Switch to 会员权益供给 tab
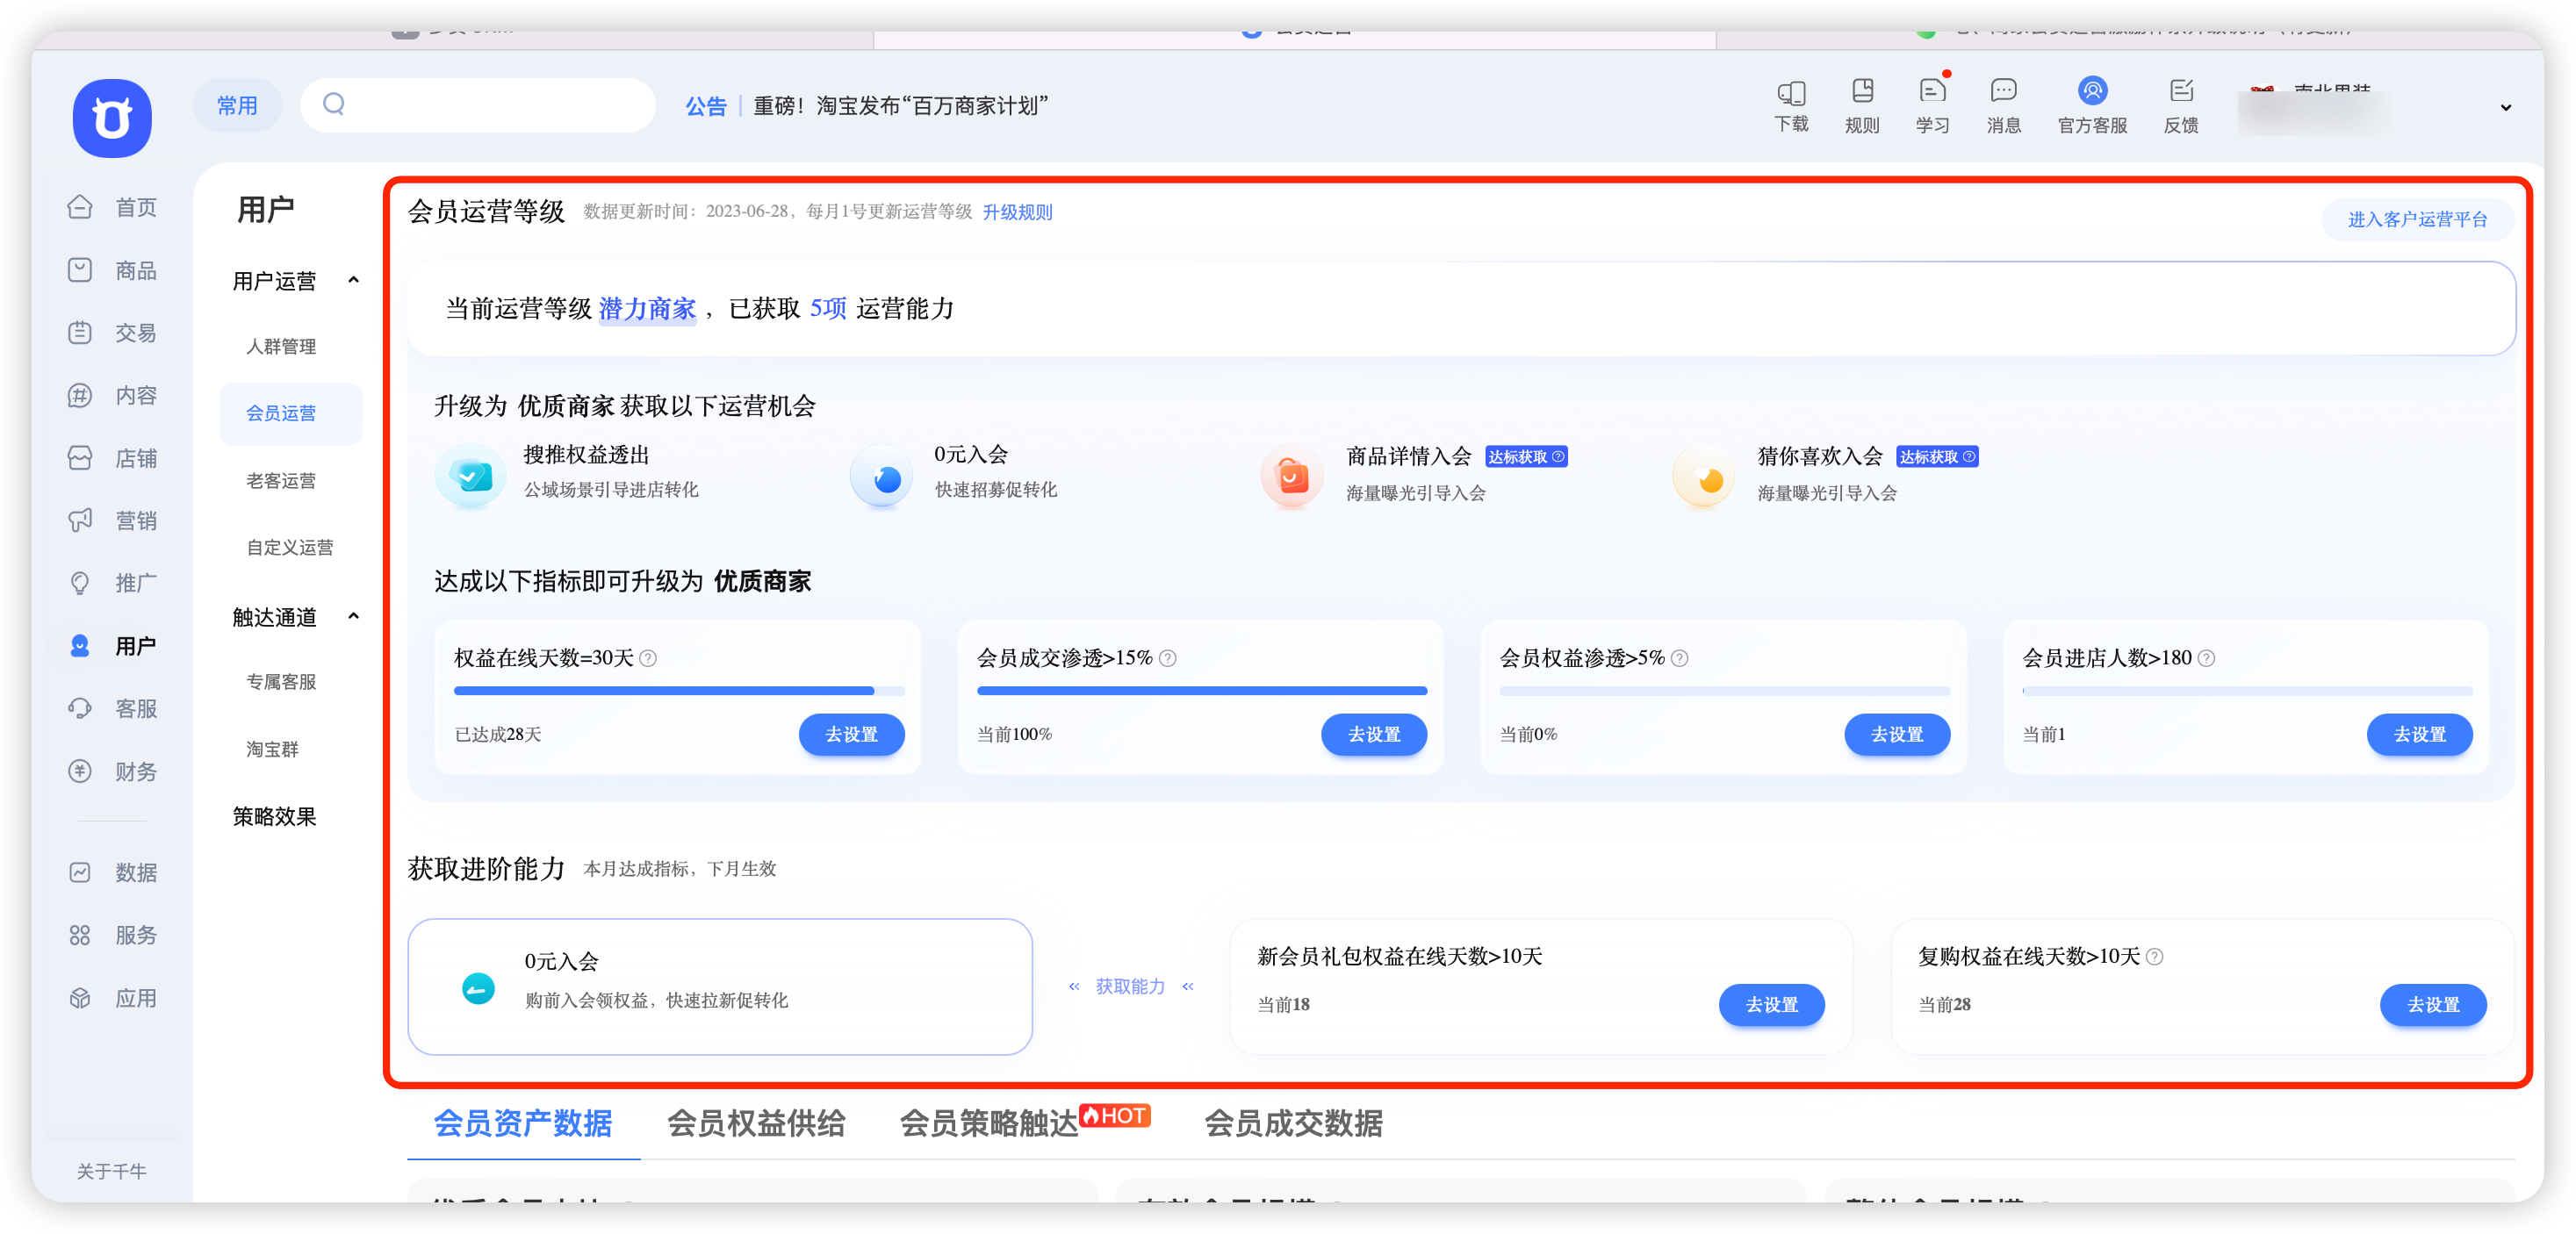Image resolution: width=2576 pixels, height=1234 pixels. (x=756, y=1123)
